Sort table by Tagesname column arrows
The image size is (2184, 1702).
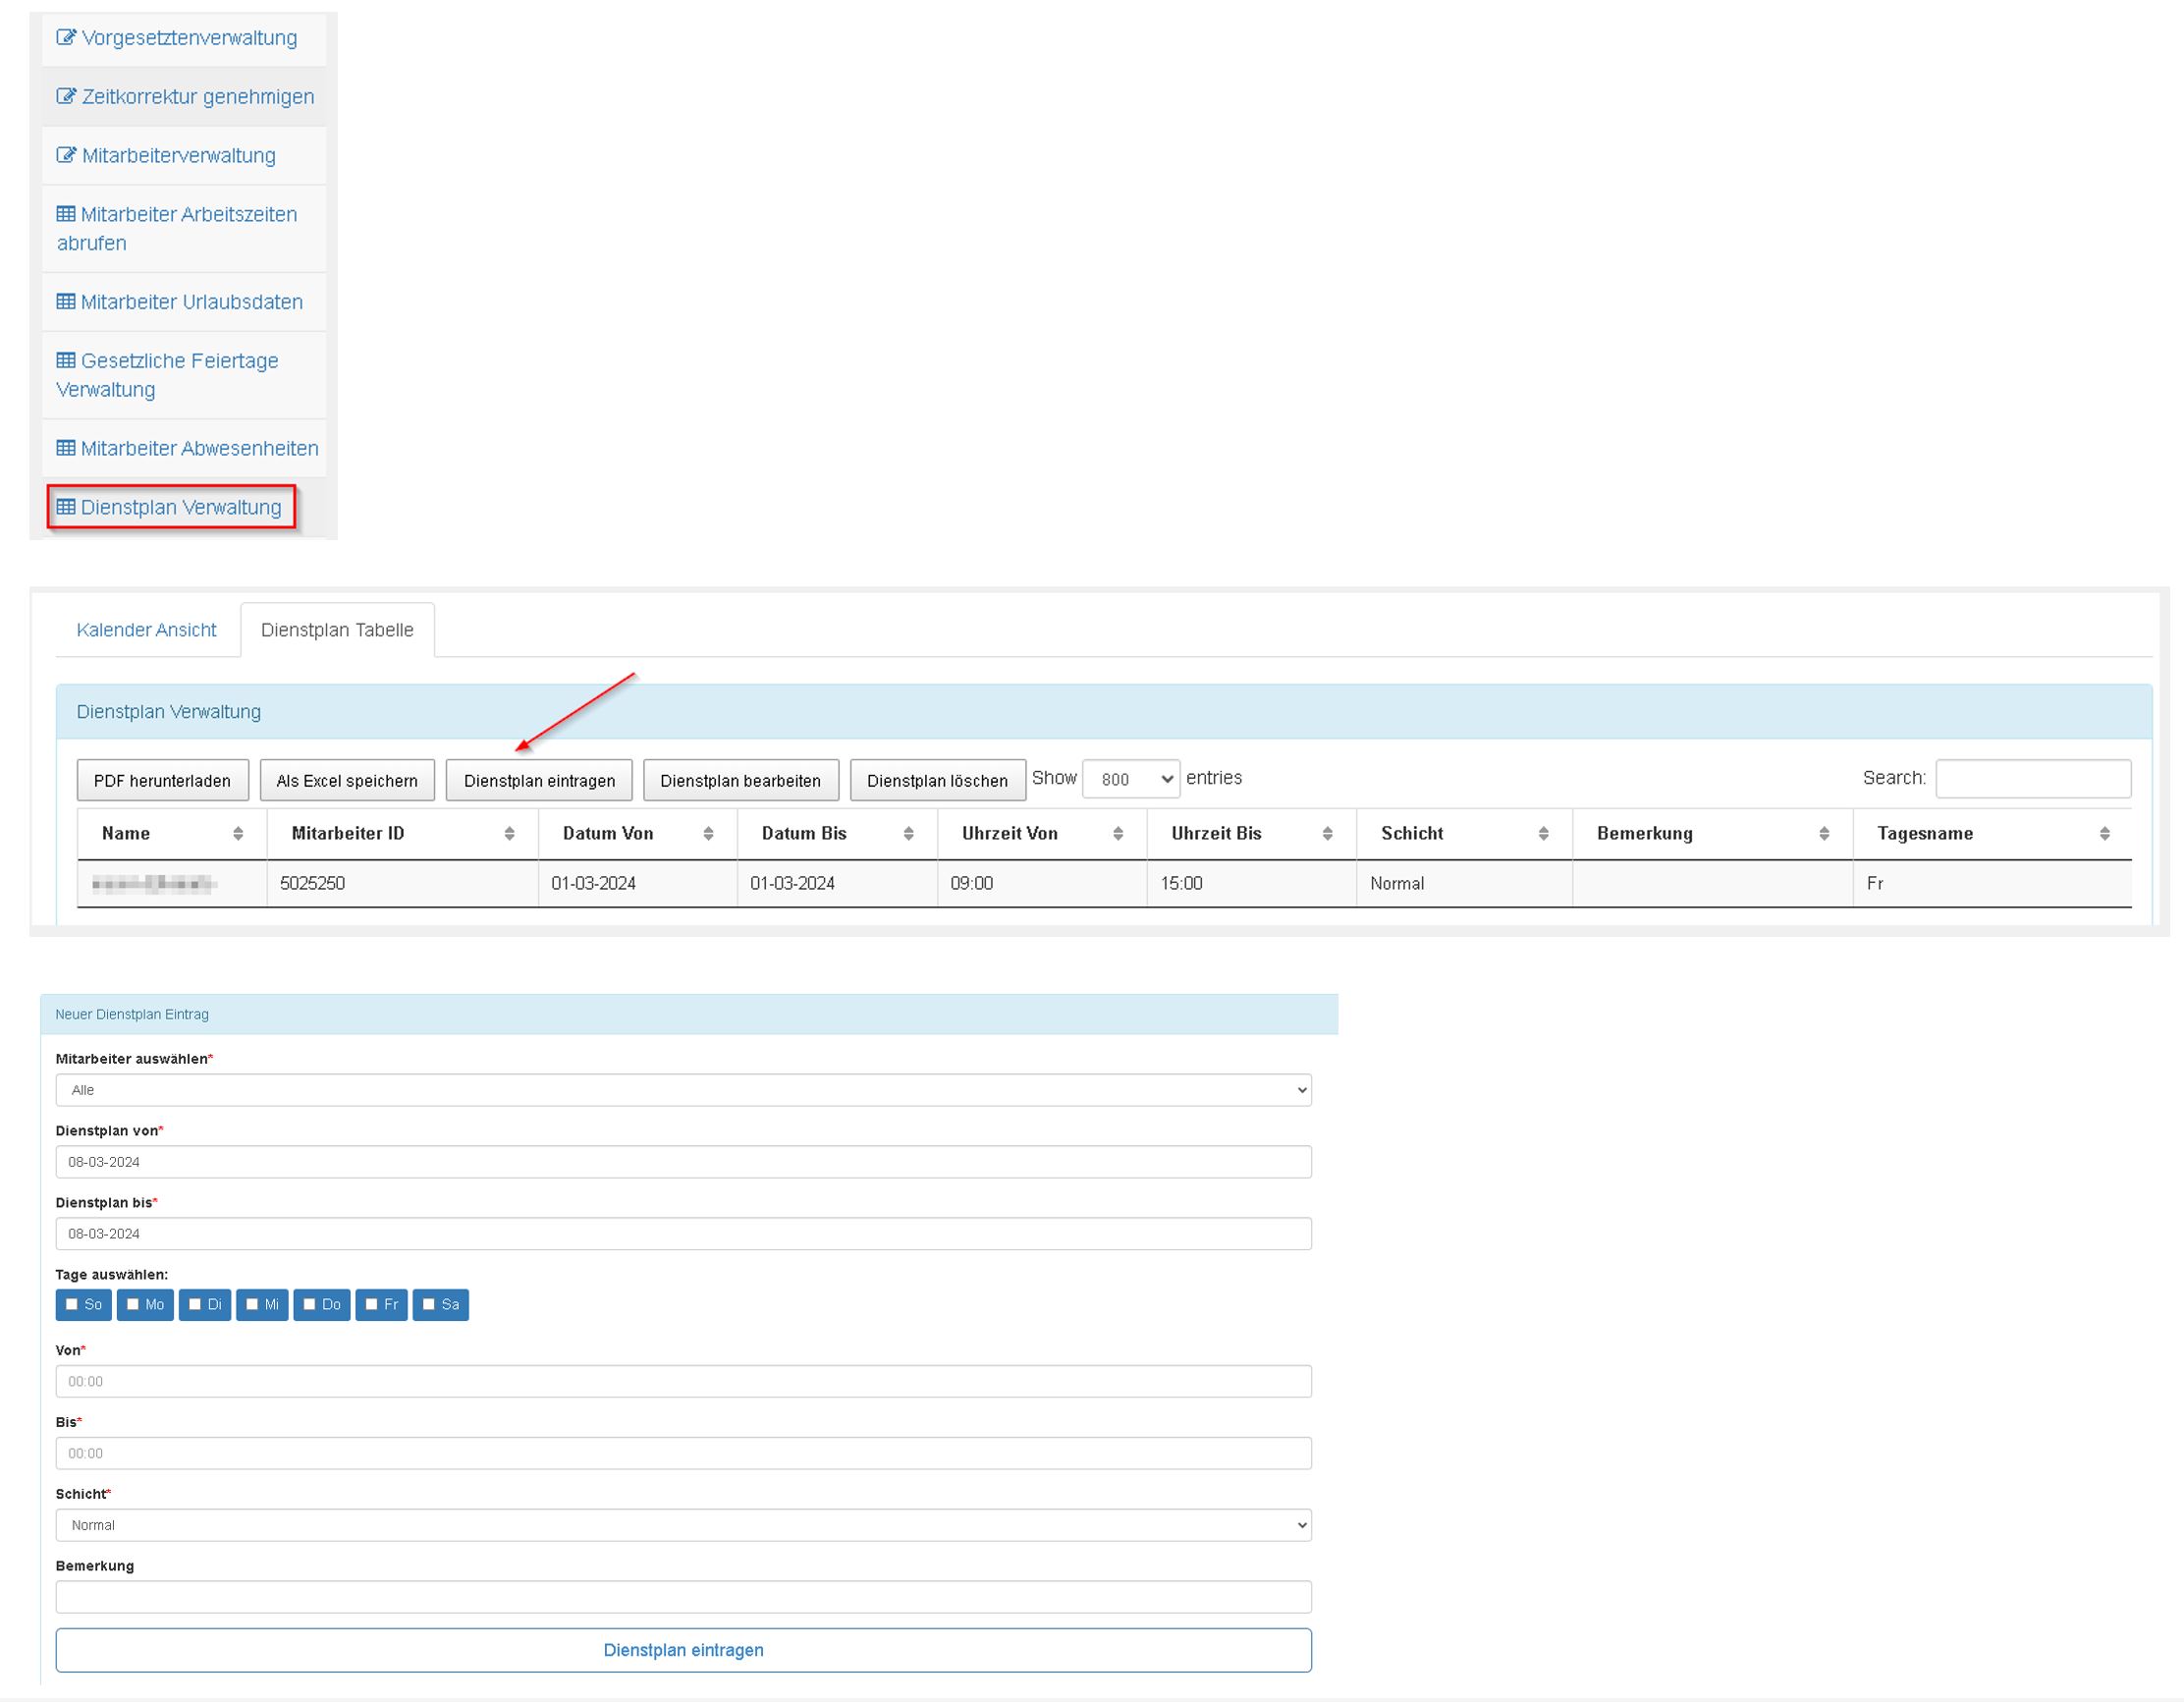pyautogui.click(x=2104, y=834)
